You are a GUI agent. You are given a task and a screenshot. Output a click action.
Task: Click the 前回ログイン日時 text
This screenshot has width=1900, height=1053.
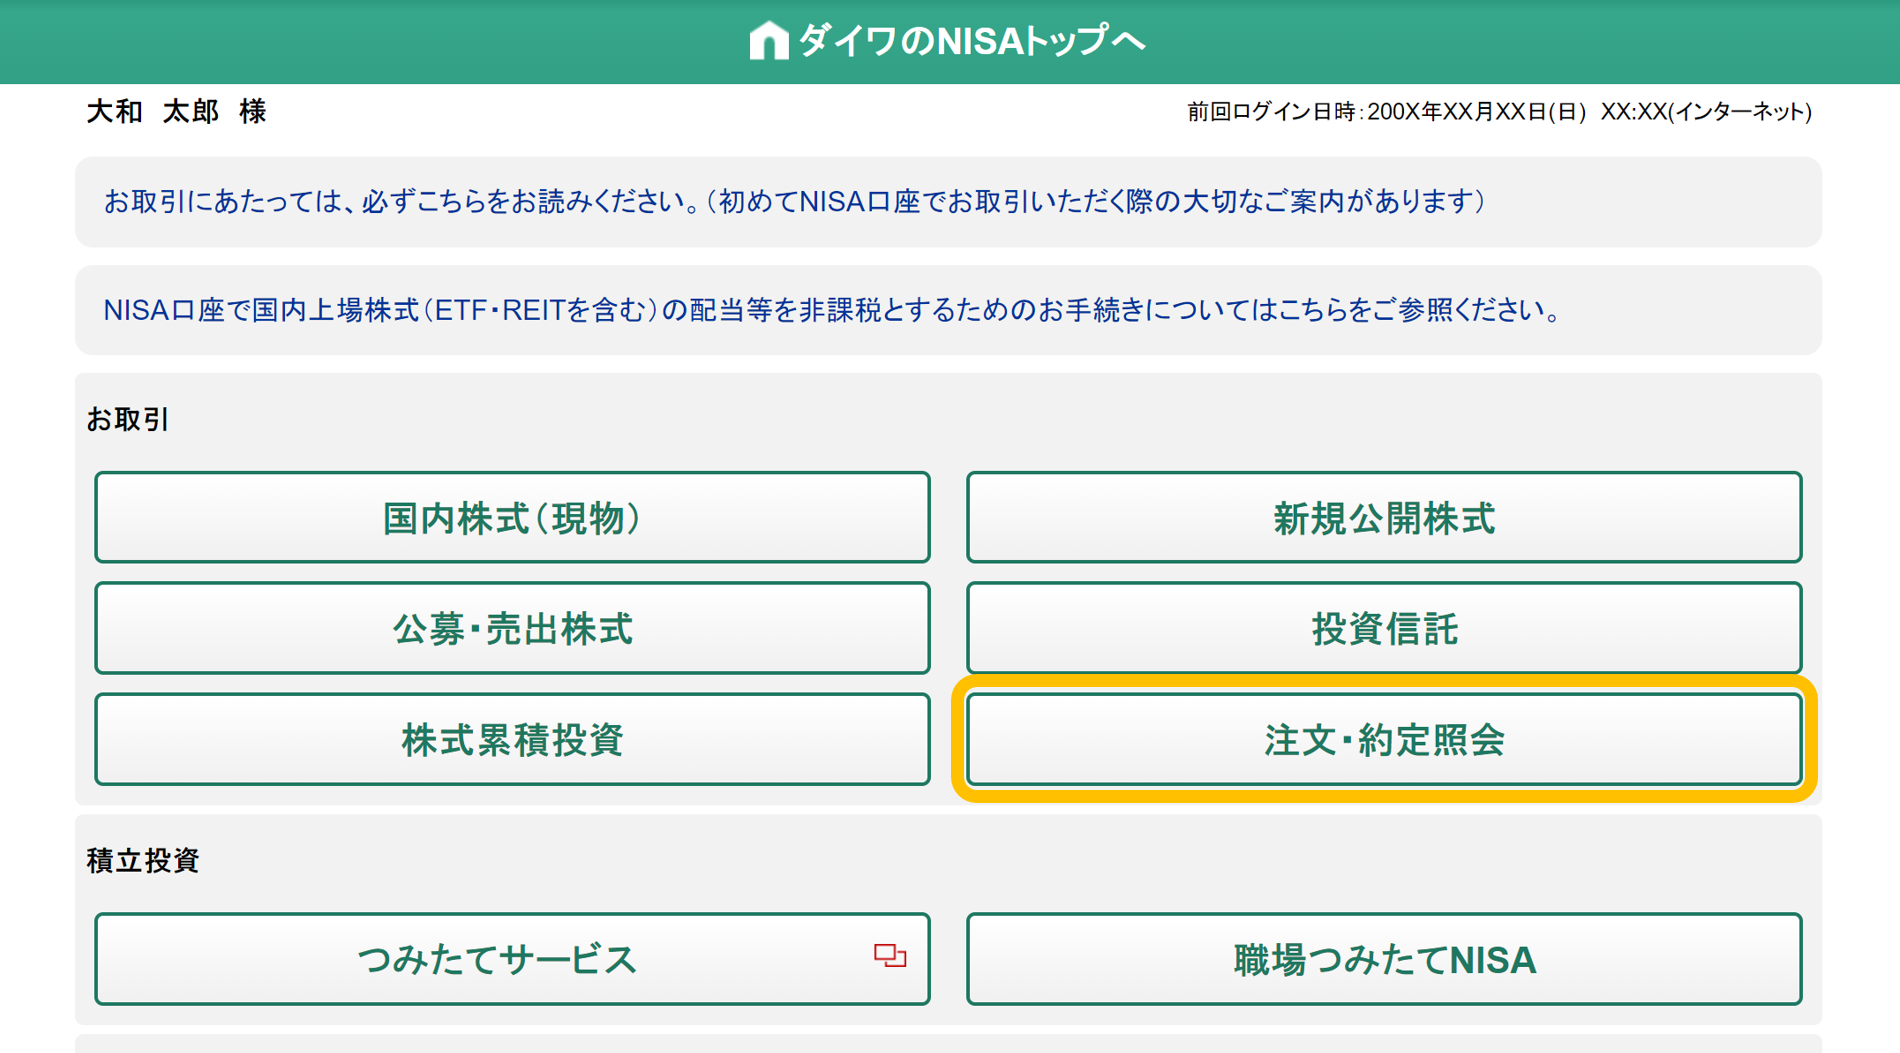pos(1499,112)
